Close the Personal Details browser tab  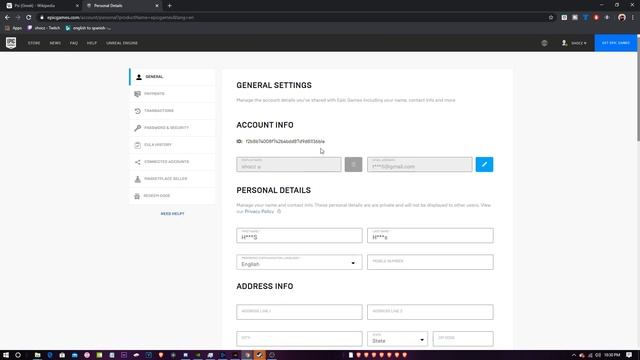point(157,6)
